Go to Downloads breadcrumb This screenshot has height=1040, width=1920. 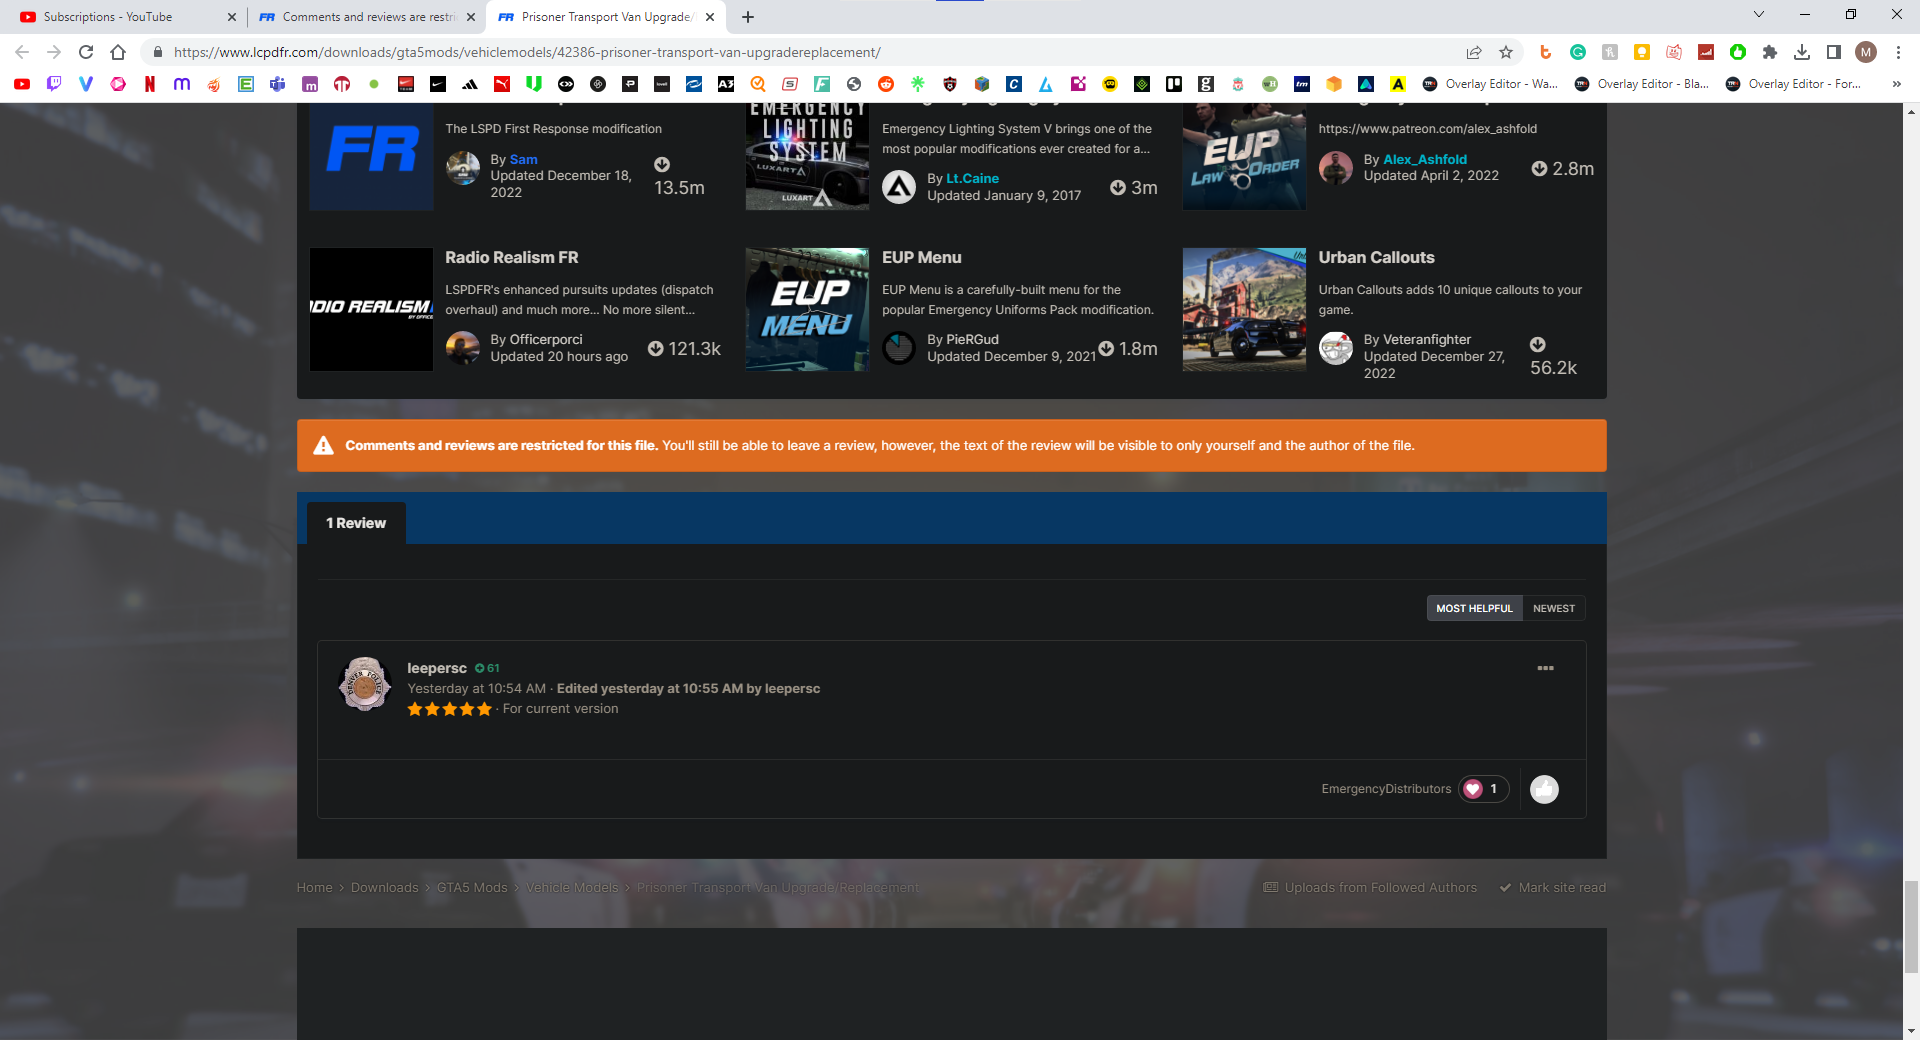pos(384,887)
